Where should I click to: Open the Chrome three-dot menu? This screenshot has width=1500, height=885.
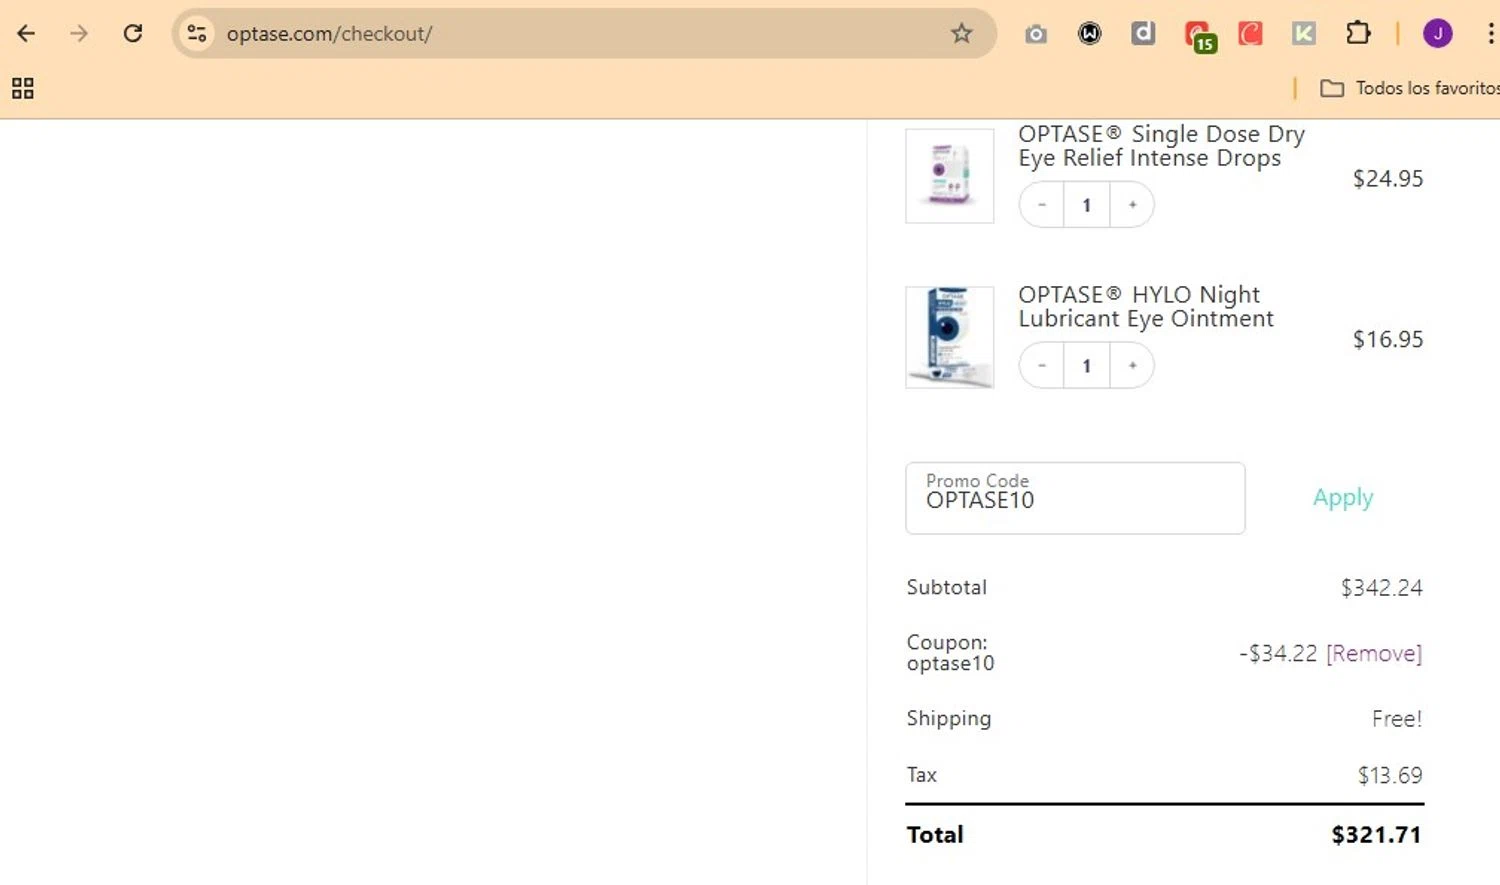point(1490,33)
